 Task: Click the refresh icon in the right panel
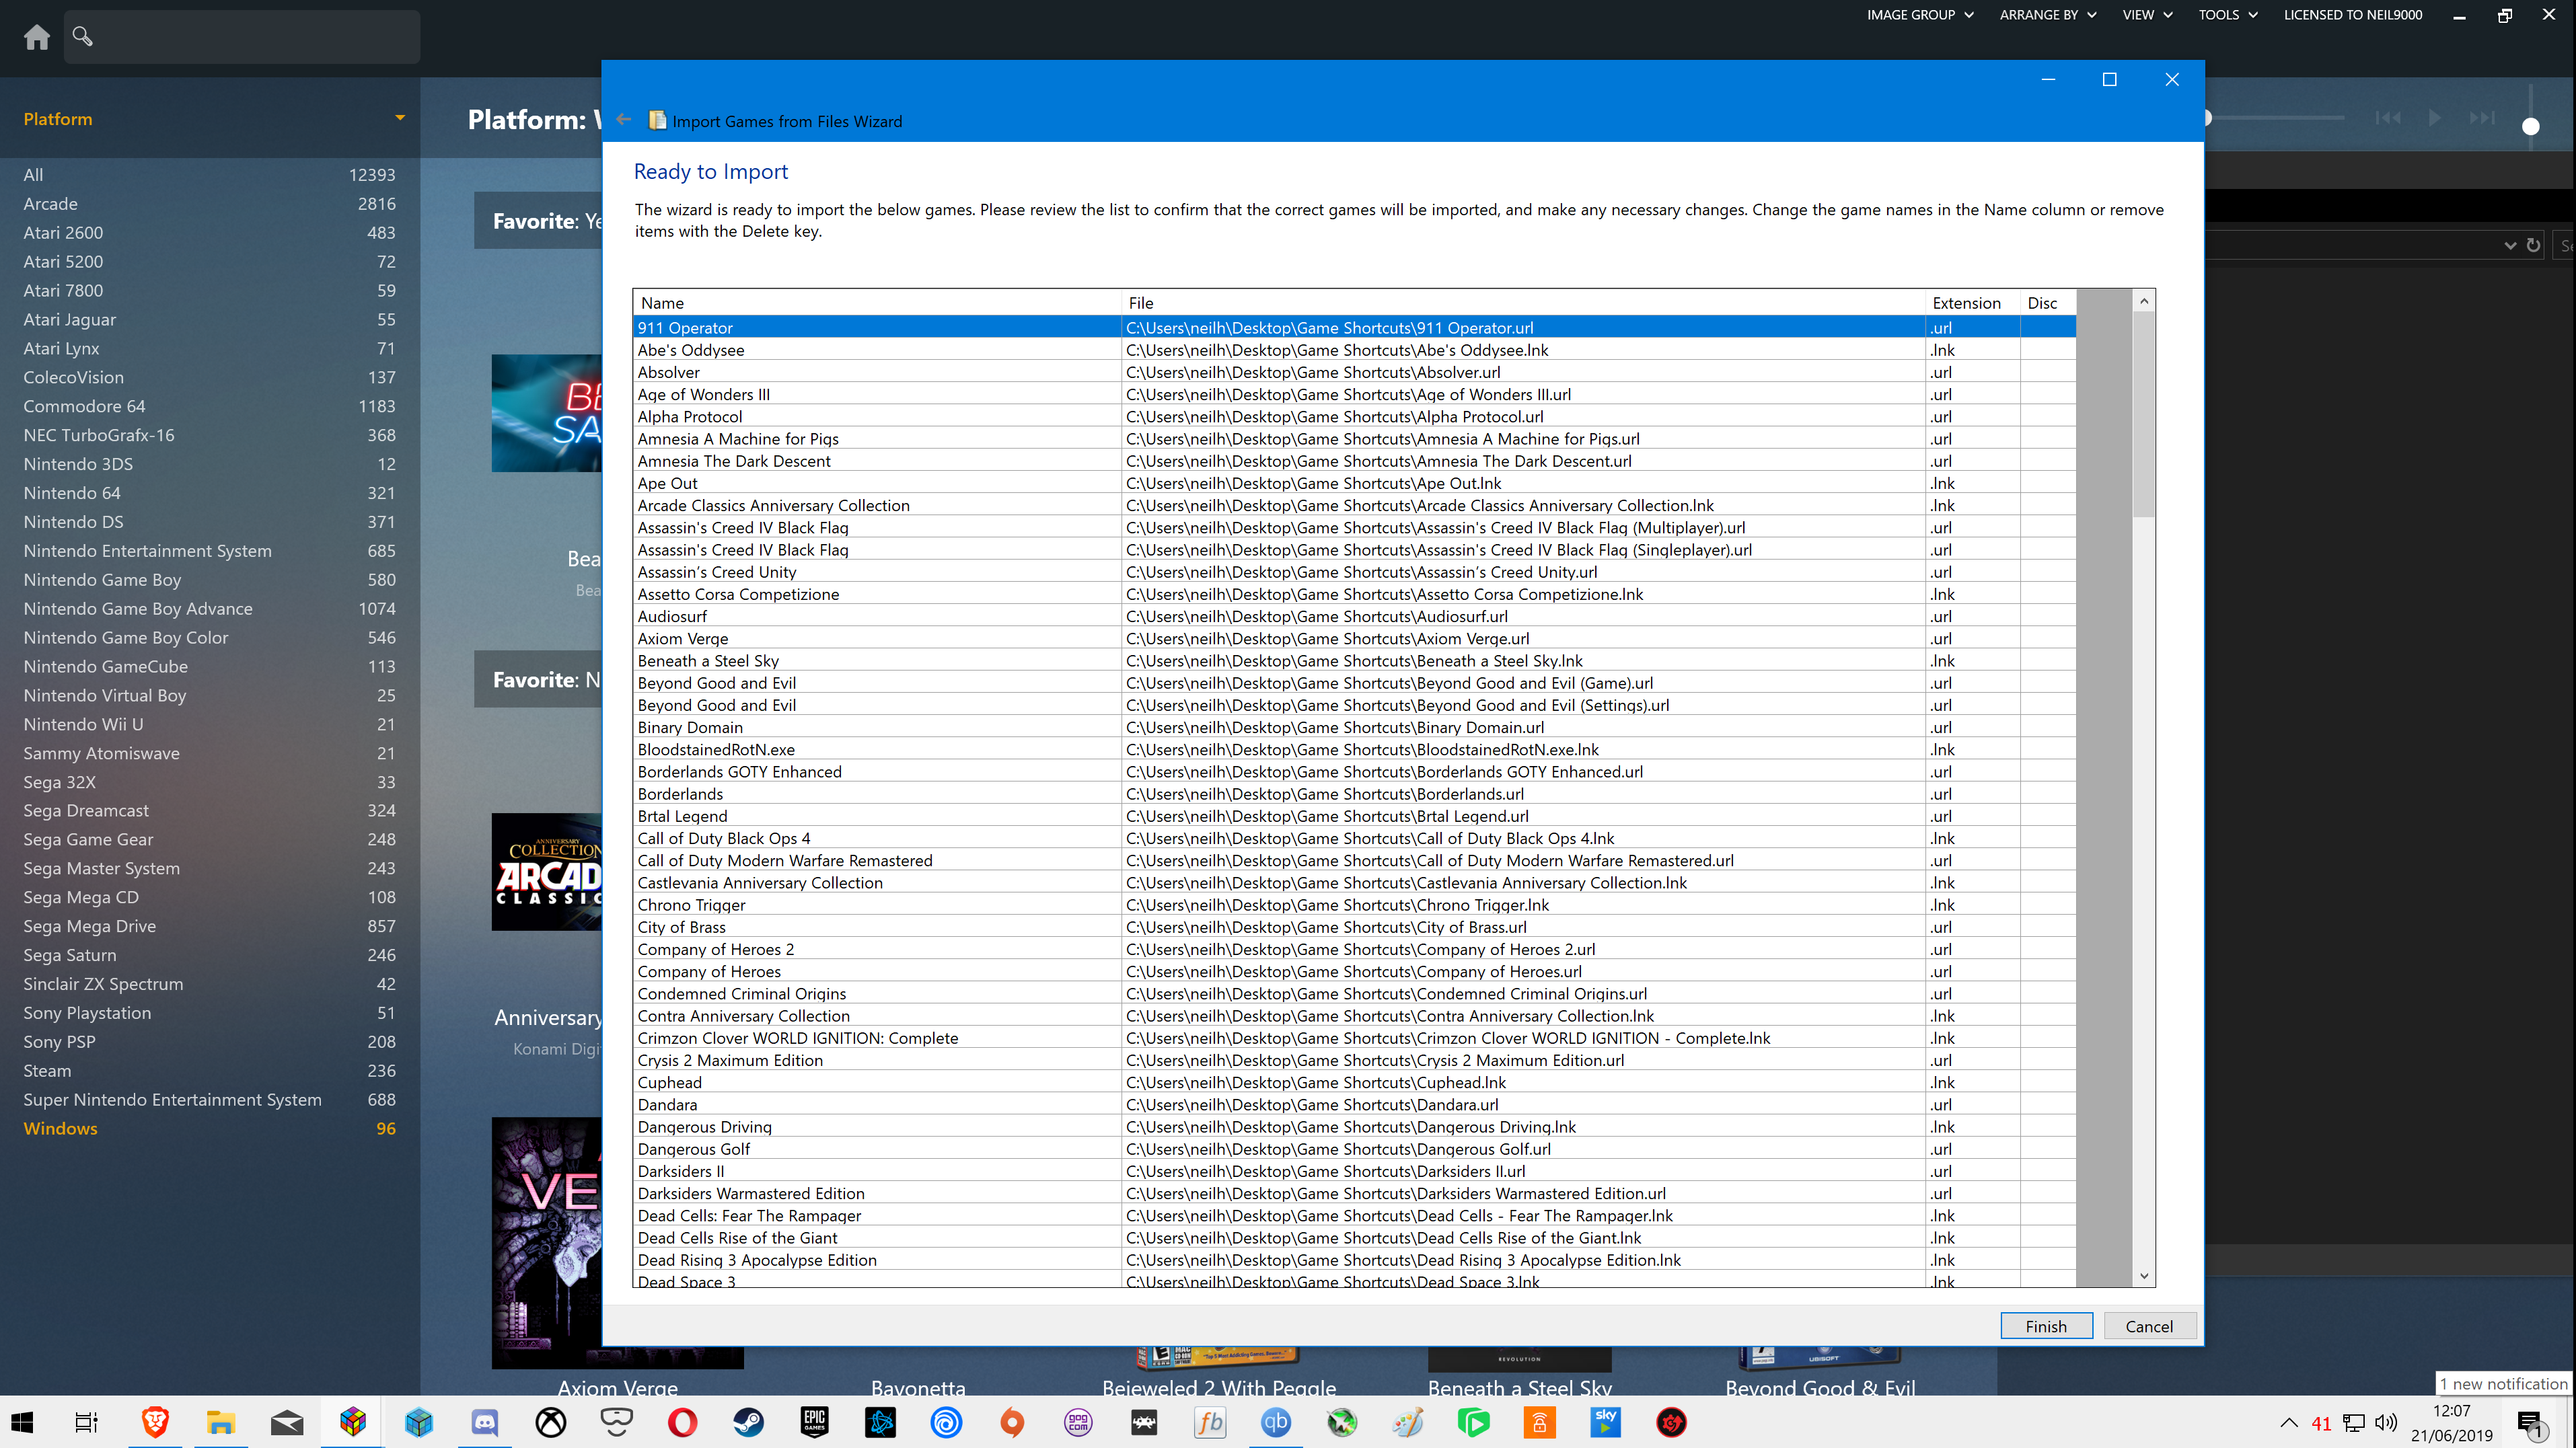(x=2533, y=245)
